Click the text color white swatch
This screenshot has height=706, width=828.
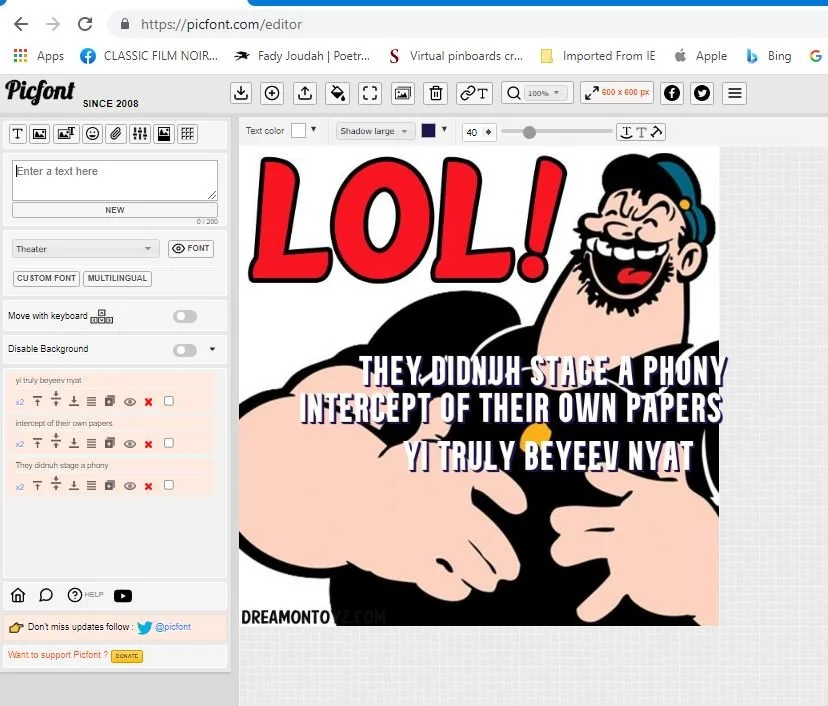pos(298,130)
